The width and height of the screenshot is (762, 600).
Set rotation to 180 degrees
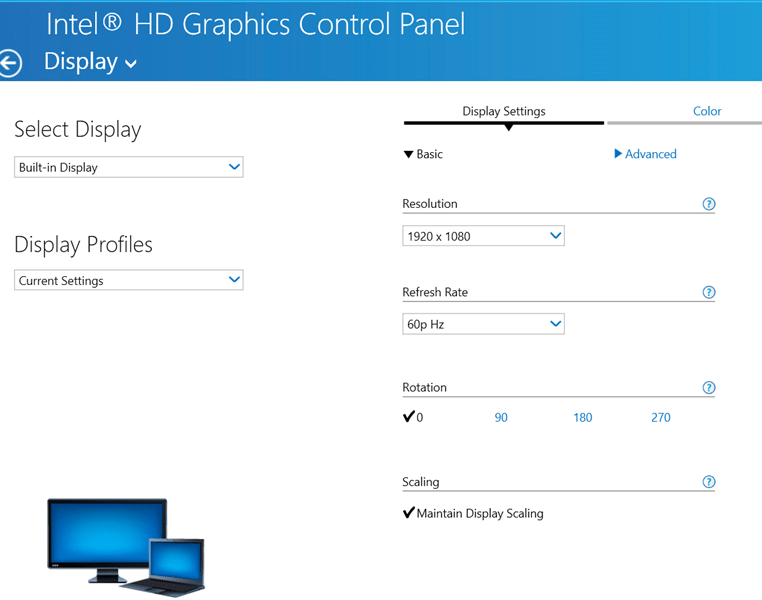coord(583,417)
